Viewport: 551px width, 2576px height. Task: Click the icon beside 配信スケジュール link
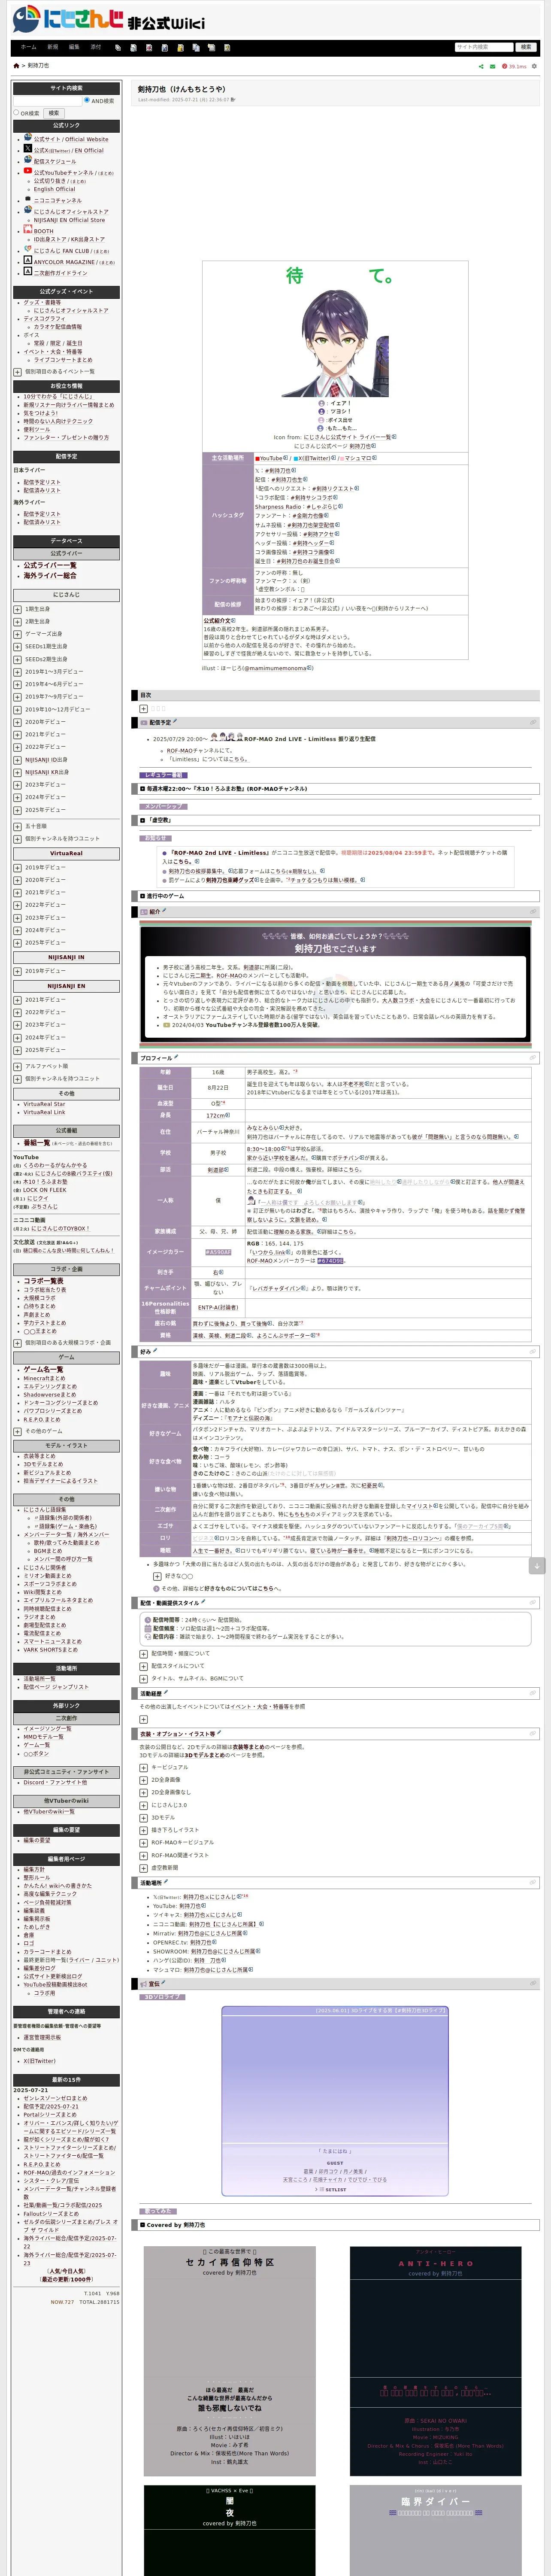point(28,160)
